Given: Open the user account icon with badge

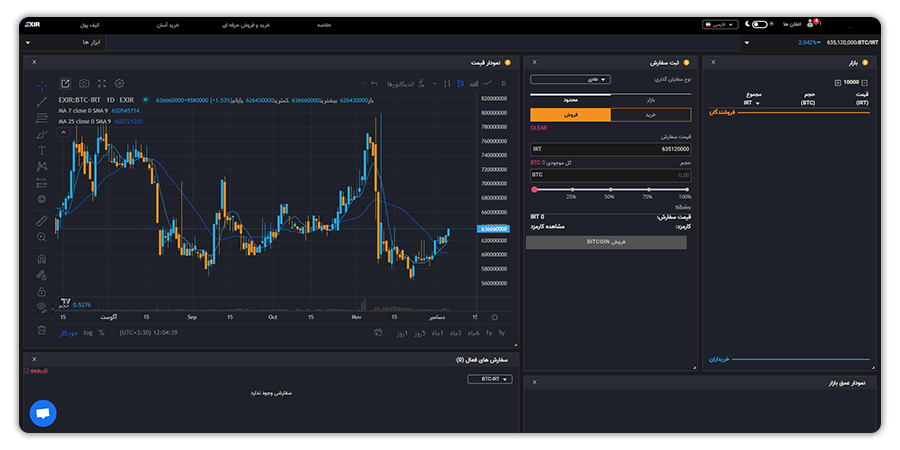Looking at the screenshot, I should [811, 24].
